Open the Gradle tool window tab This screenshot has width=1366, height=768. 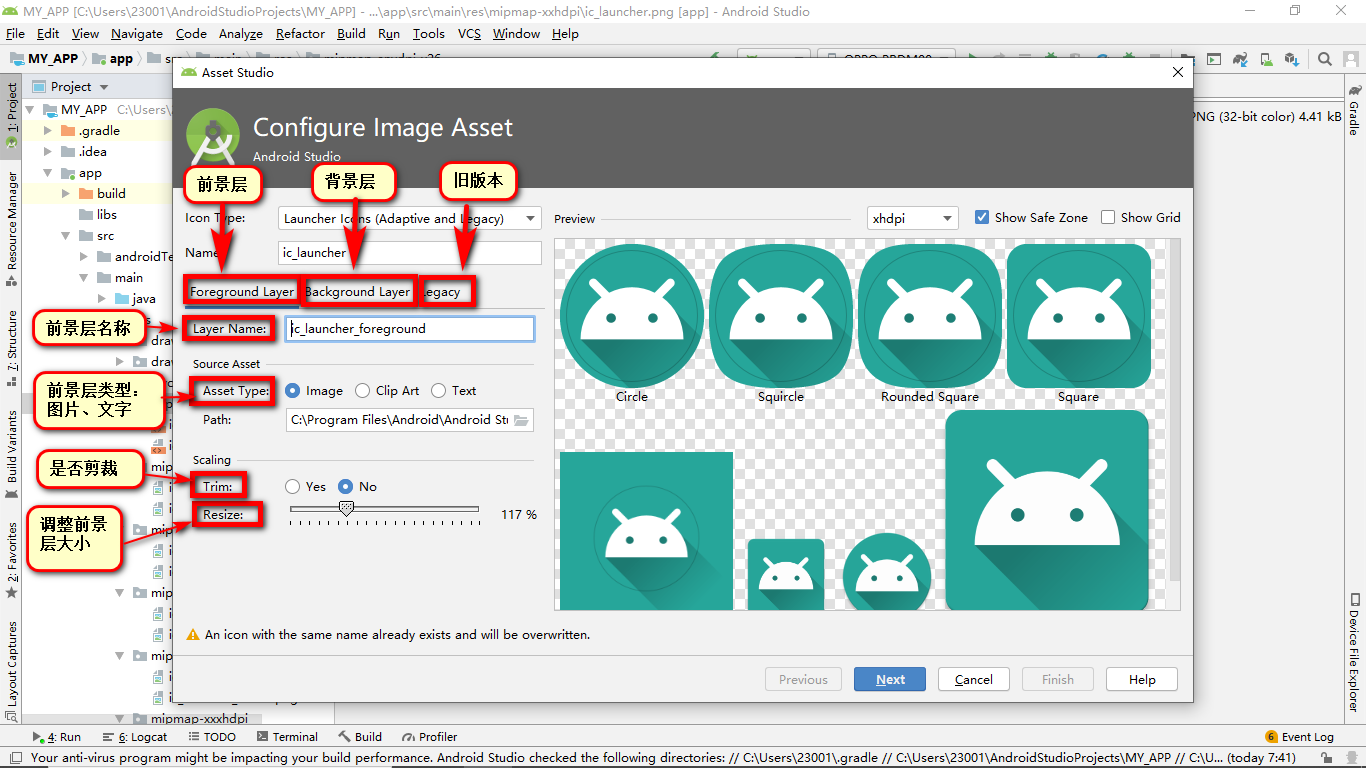[x=1354, y=111]
